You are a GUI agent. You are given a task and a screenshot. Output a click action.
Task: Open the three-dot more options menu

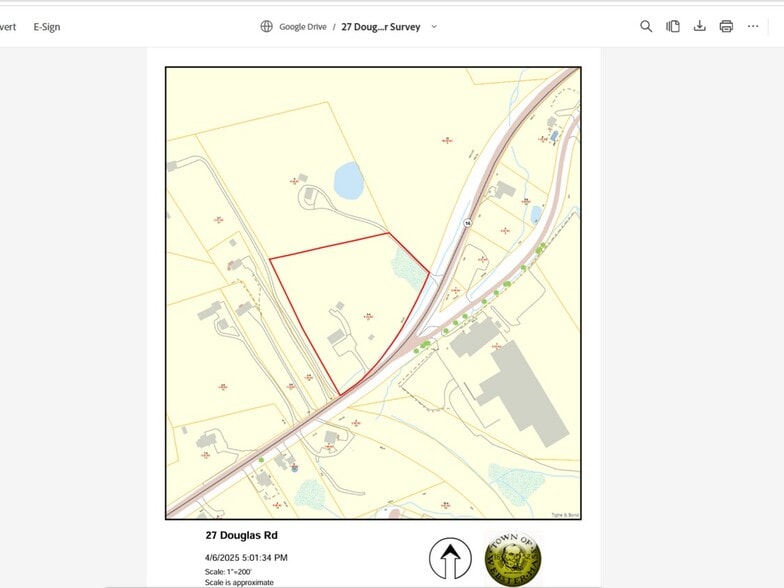(753, 26)
